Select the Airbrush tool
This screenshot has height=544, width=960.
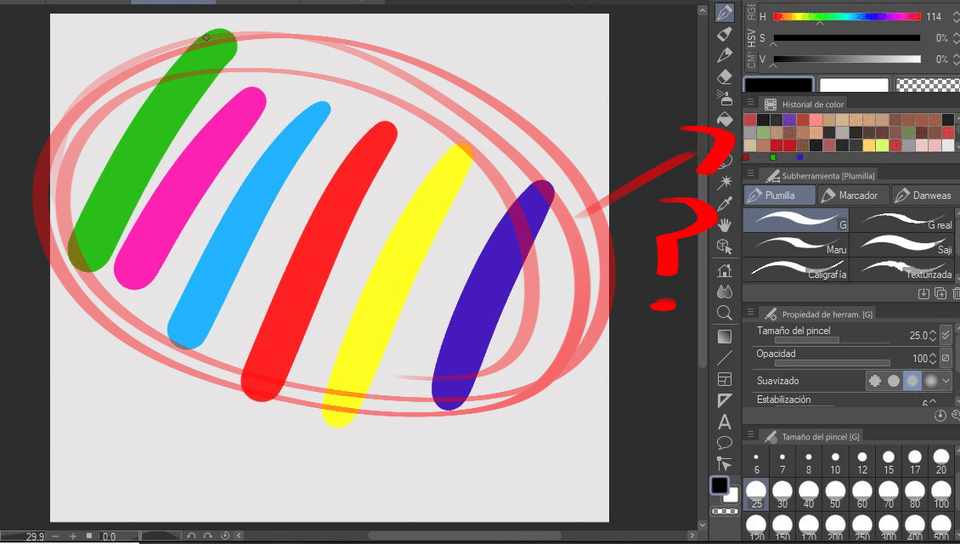pos(724,97)
